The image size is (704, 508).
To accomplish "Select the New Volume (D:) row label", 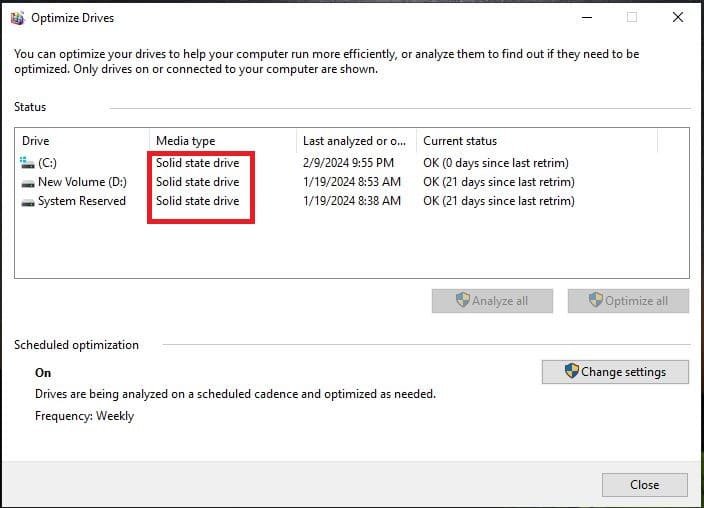I will (x=82, y=182).
